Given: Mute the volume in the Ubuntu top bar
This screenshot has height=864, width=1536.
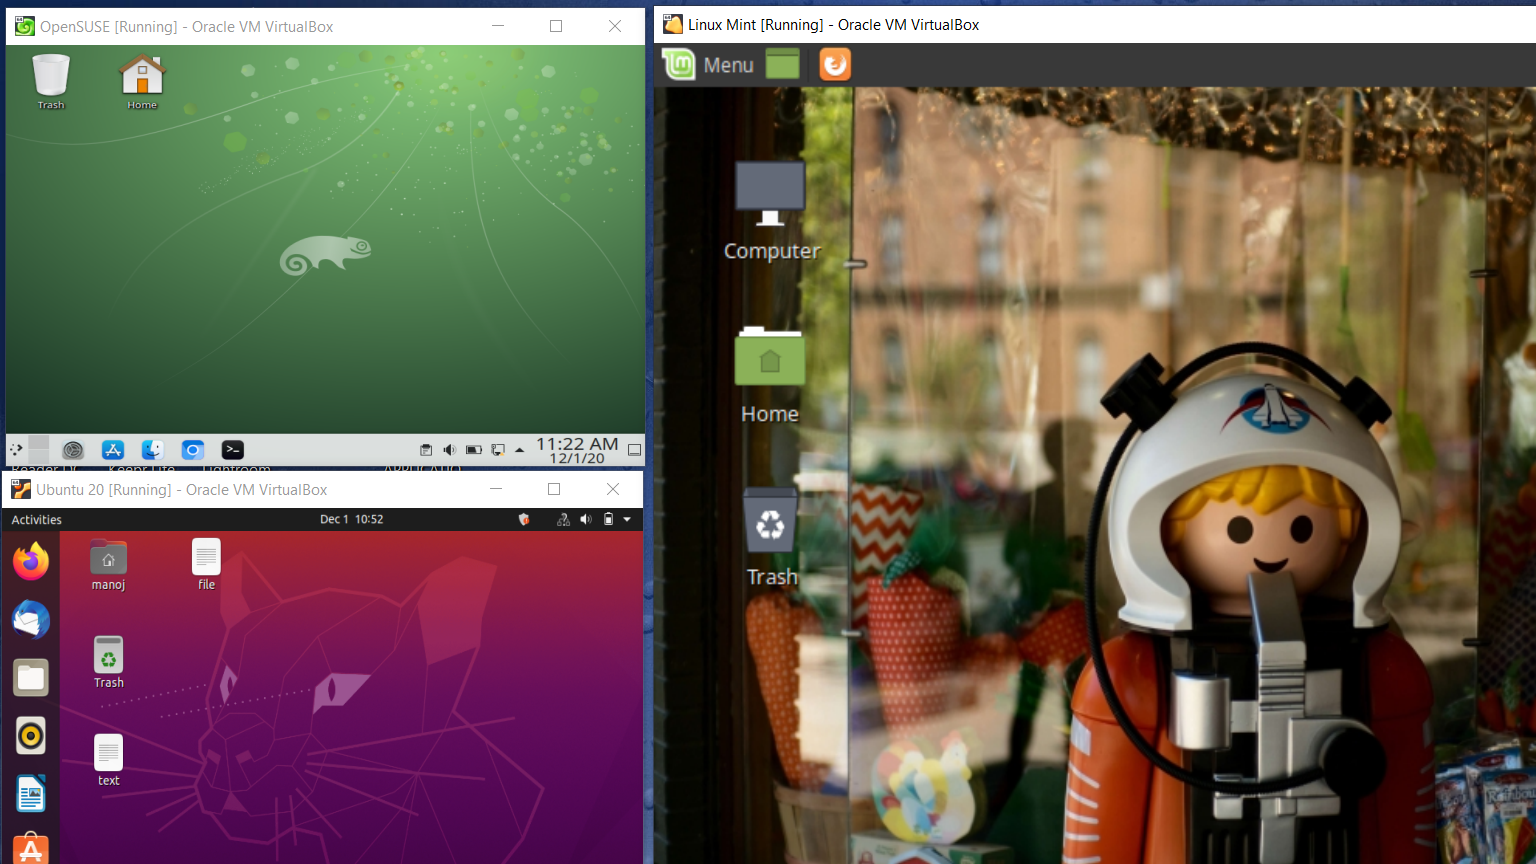Looking at the screenshot, I should (586, 519).
